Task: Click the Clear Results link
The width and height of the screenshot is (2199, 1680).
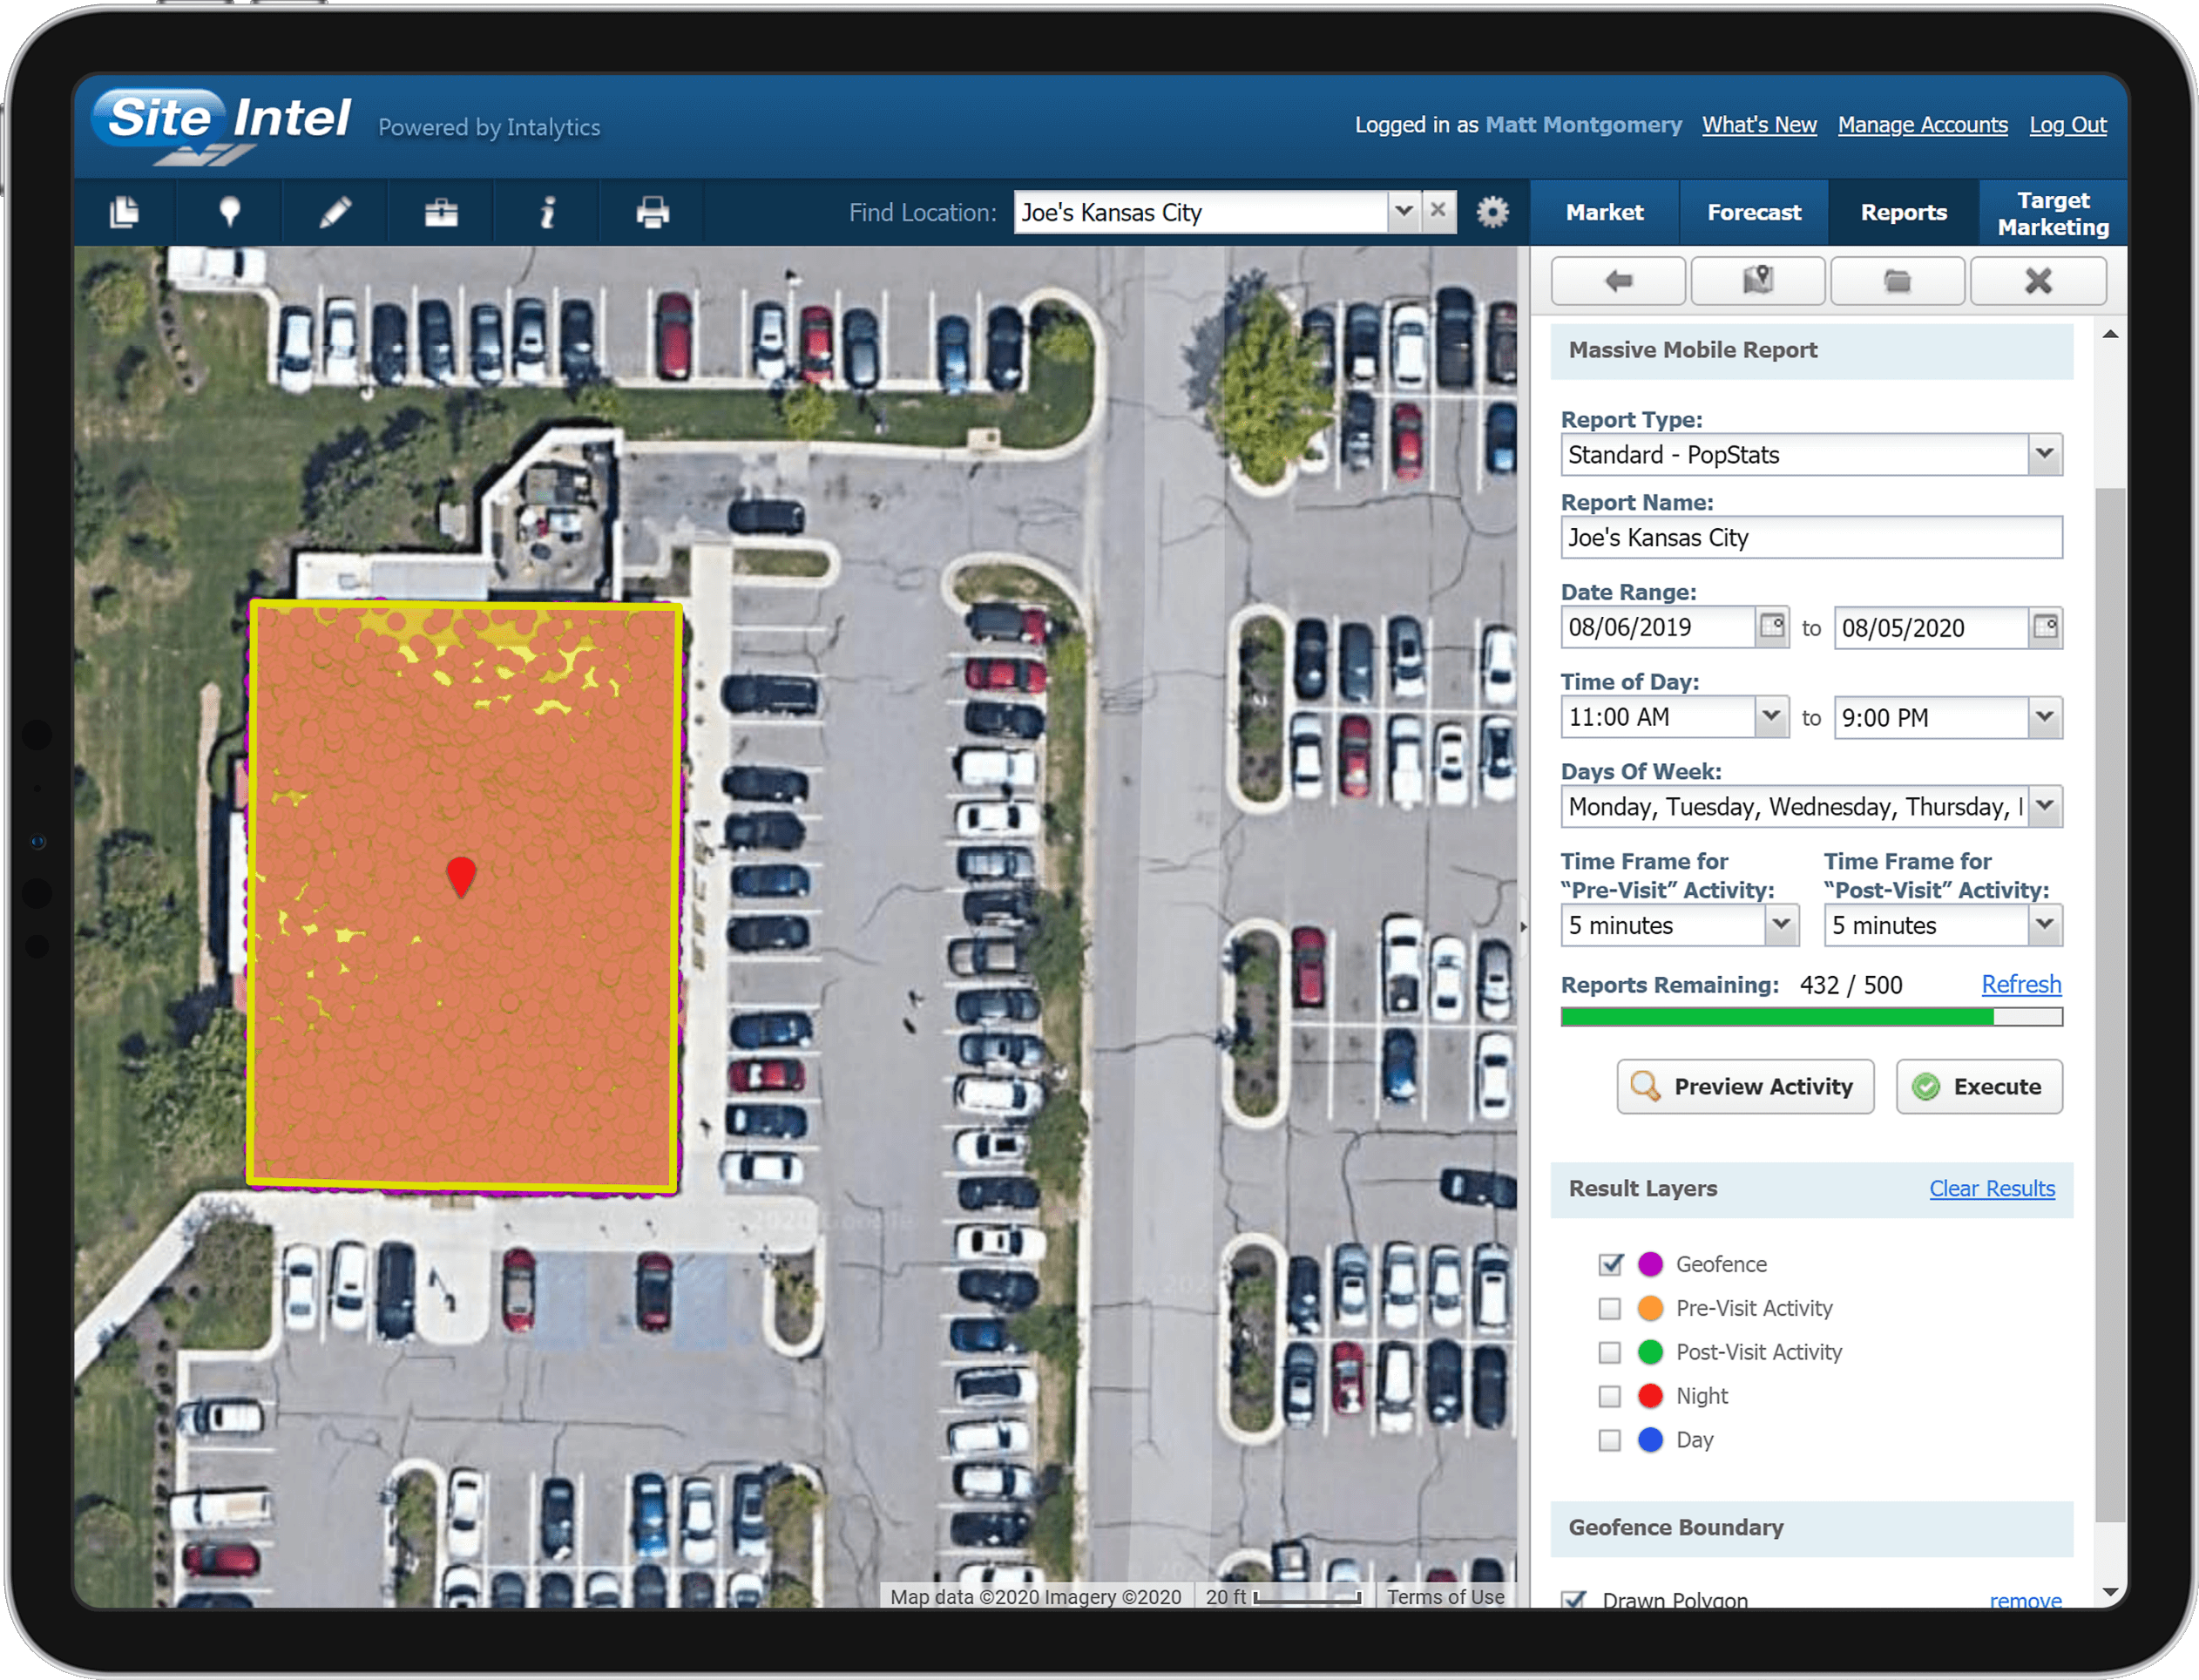Action: [x=1992, y=1188]
